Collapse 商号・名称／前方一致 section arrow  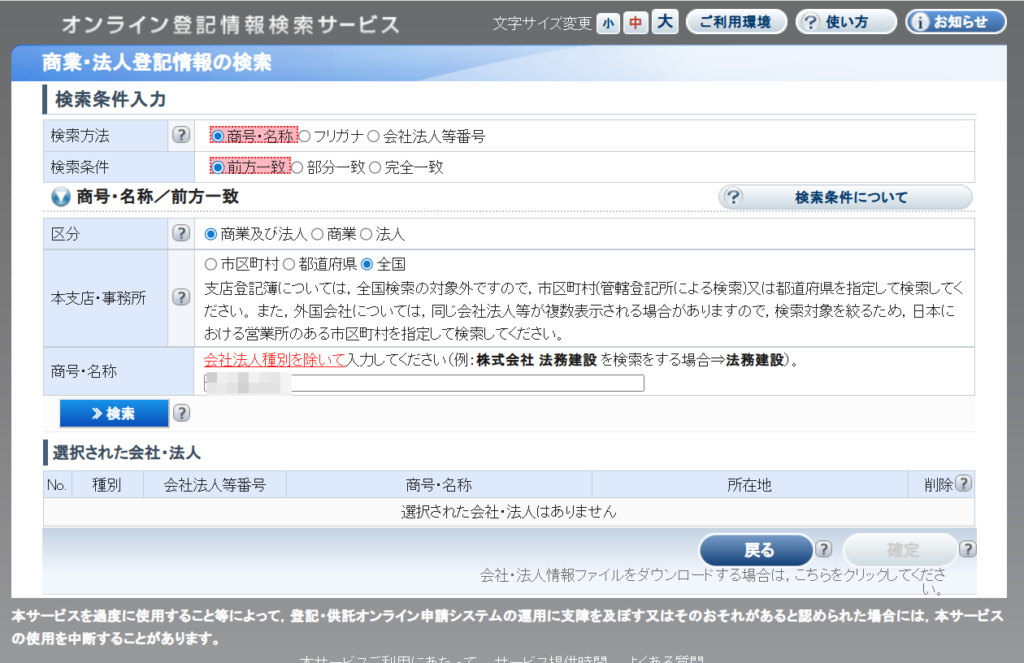pos(60,197)
